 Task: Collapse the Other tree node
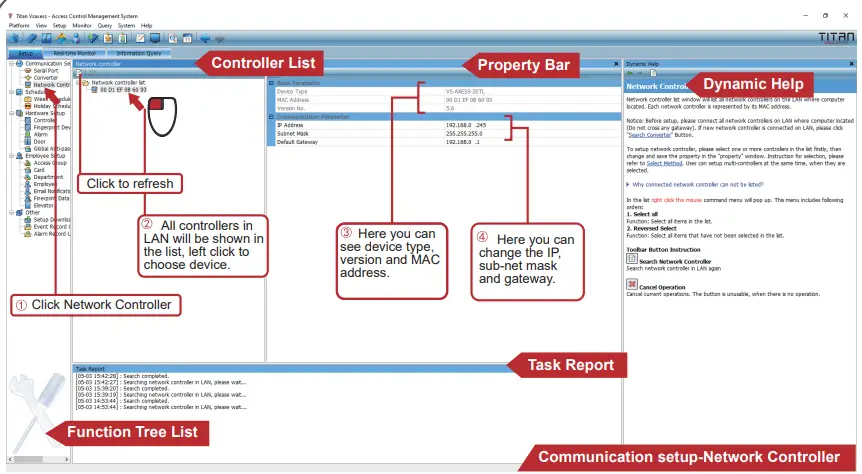[x=12, y=212]
